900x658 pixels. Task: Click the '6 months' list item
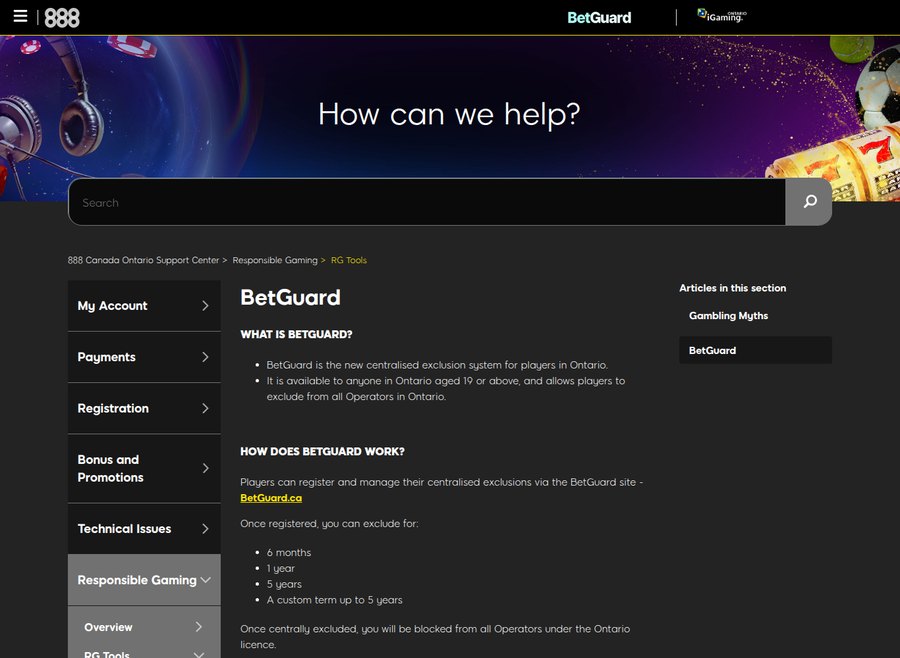[289, 552]
